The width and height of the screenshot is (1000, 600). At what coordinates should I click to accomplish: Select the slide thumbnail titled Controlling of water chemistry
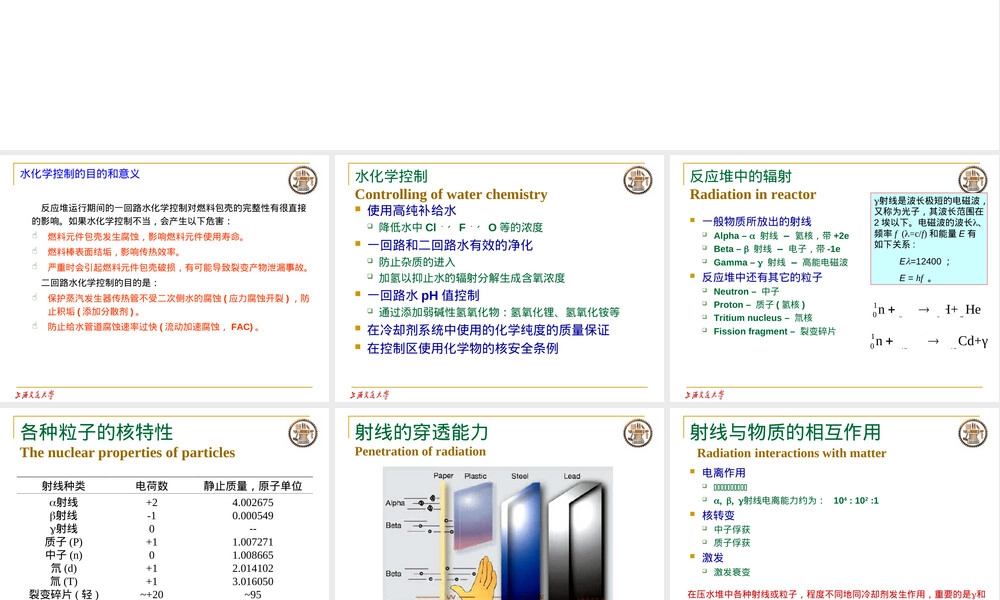click(499, 278)
